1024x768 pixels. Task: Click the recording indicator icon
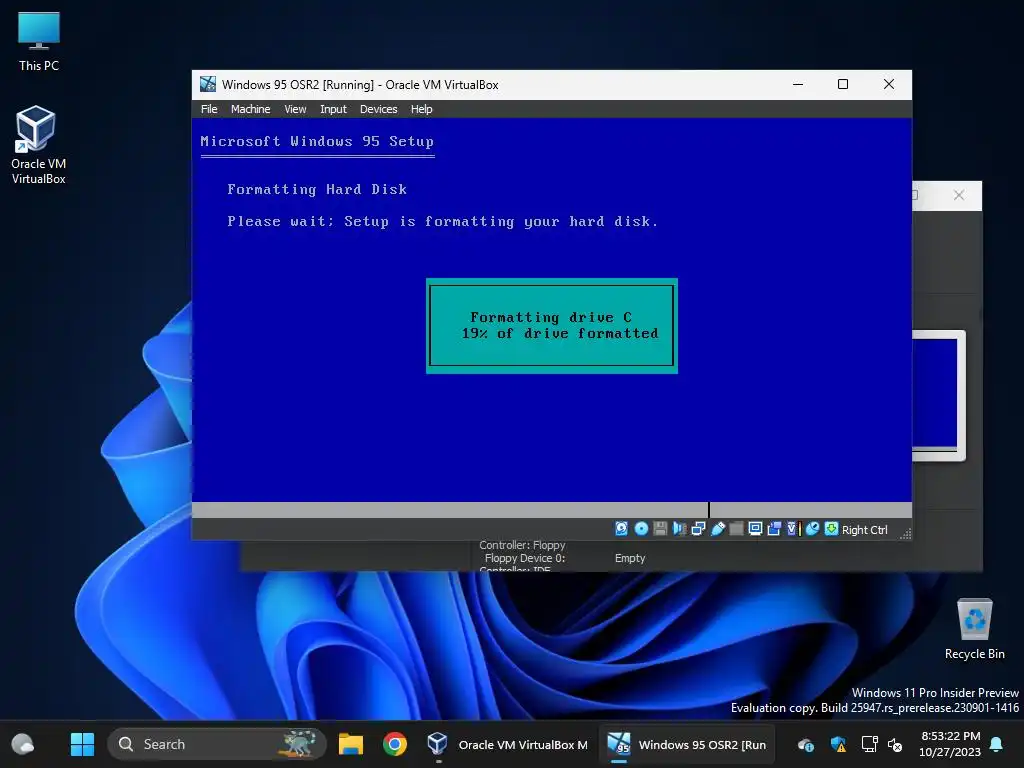[x=774, y=529]
